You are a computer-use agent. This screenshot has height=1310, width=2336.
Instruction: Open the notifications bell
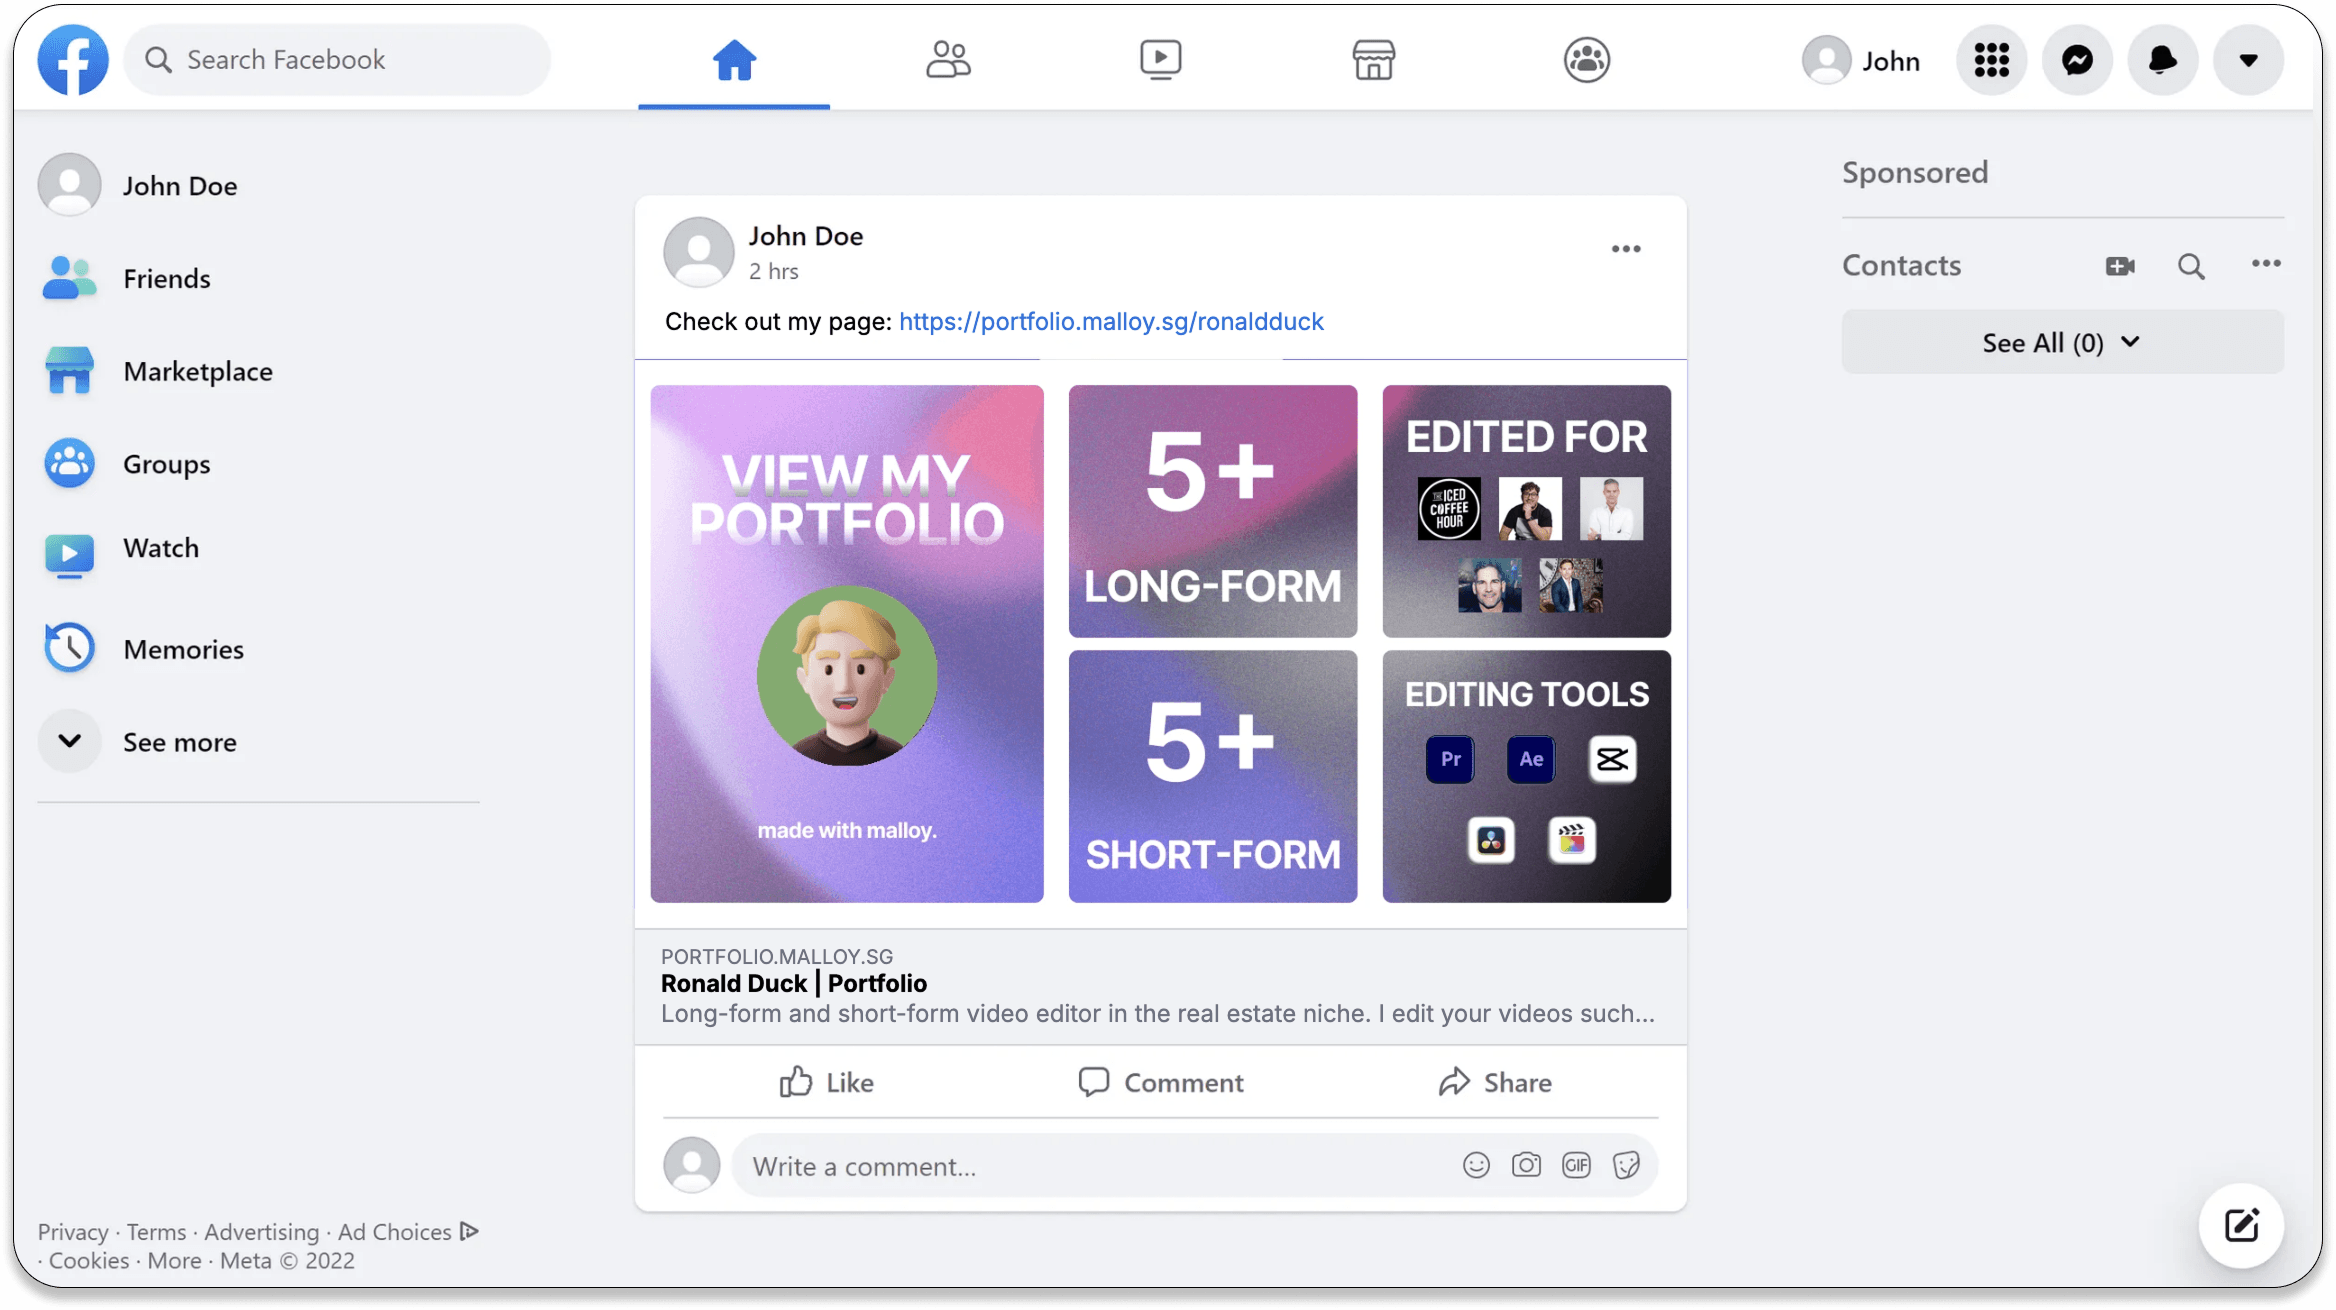[2163, 60]
